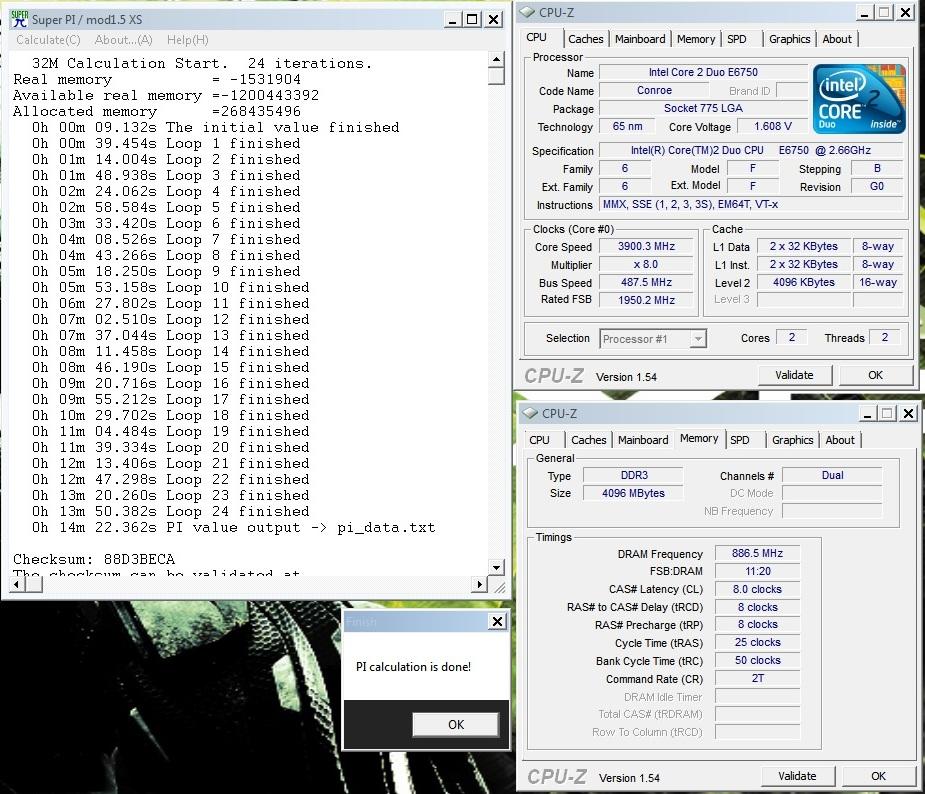Click Super PI horizontal scrollbar left arrow
This screenshot has width=925, height=794.
[x=18, y=585]
